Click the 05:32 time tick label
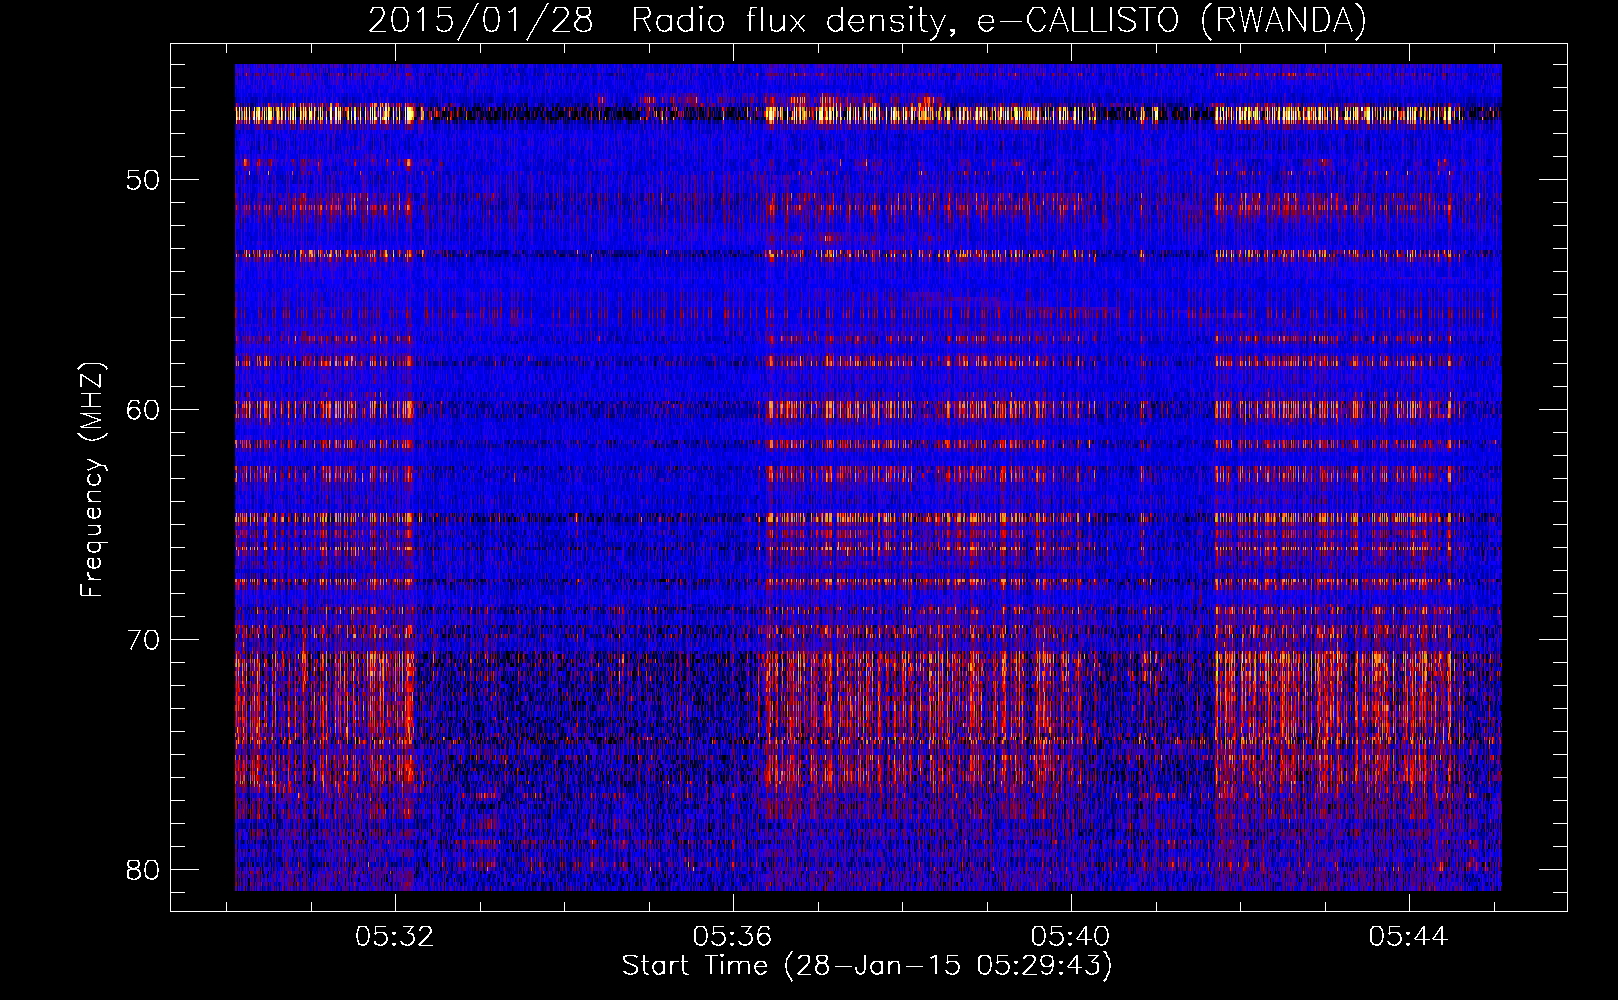The image size is (1618, 1000). (395, 937)
